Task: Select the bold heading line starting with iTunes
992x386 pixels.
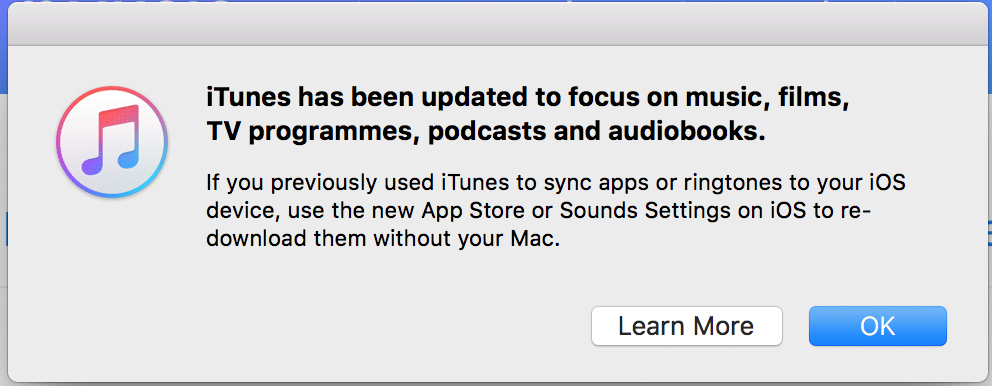Action: point(526,99)
